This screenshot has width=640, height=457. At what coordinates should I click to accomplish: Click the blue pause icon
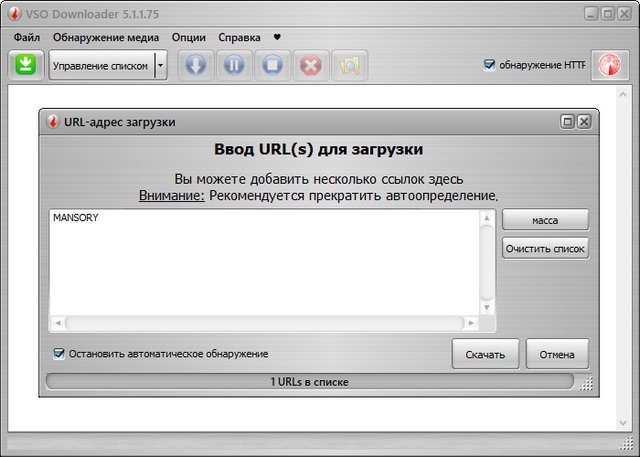pos(234,65)
